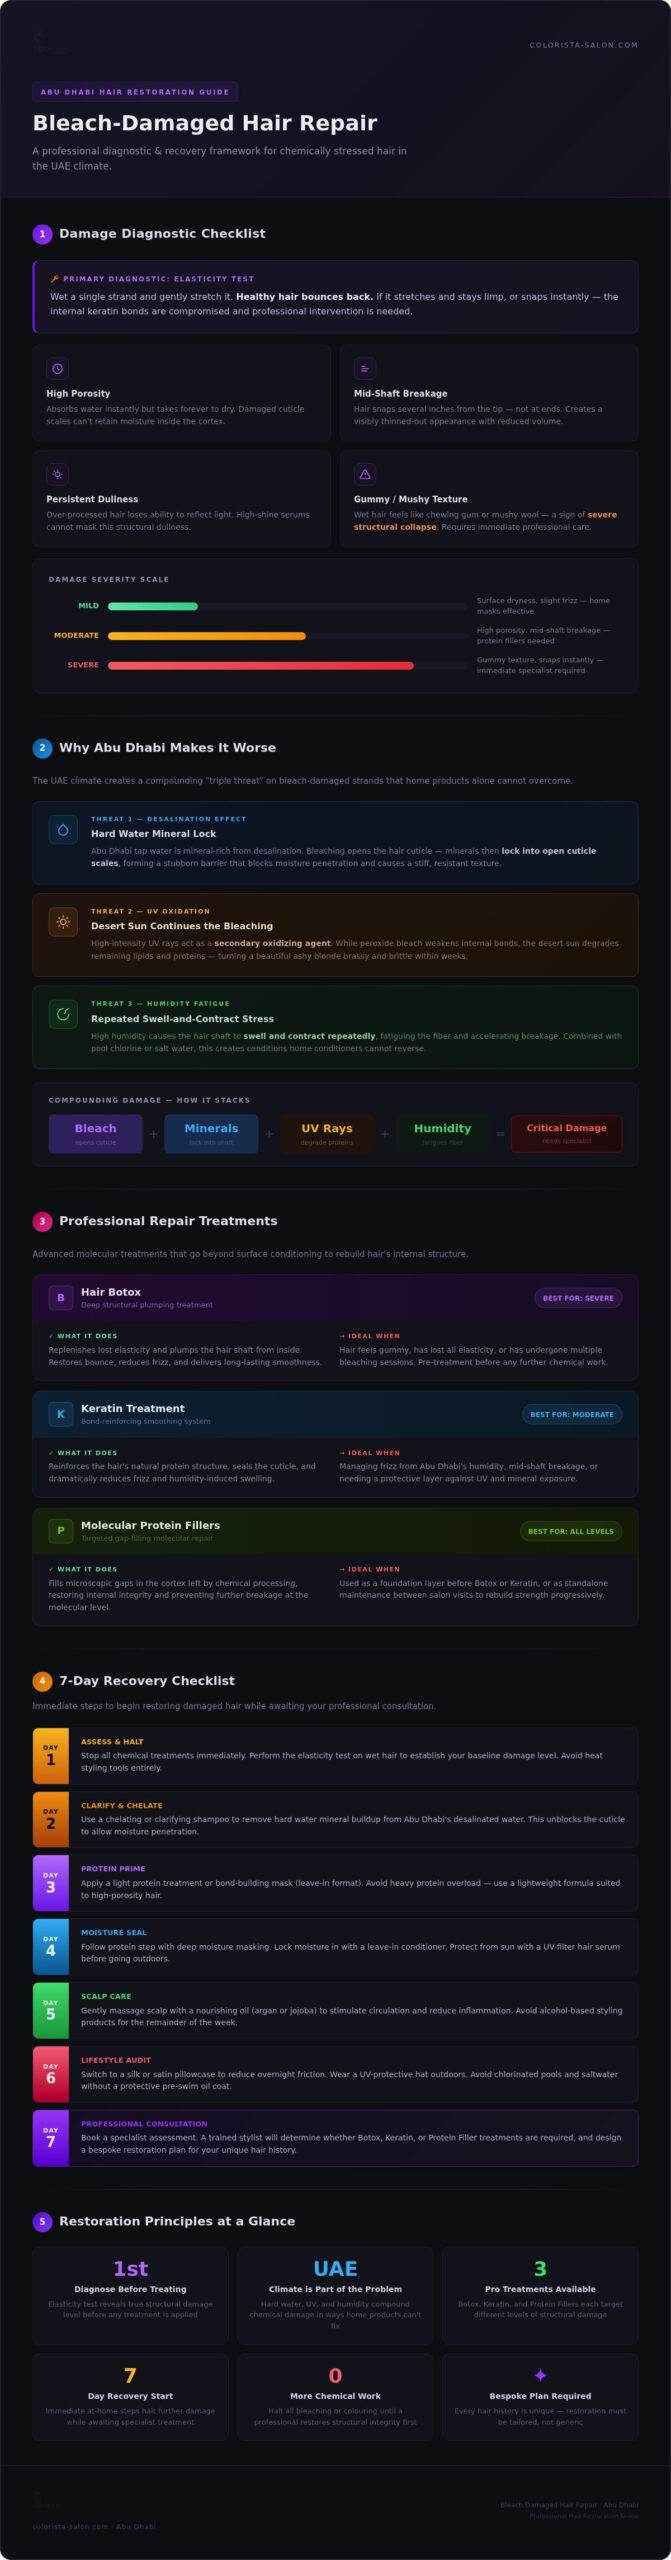Click the Bespoke Plan sparkle icon
The width and height of the screenshot is (671, 2560).
click(540, 2375)
